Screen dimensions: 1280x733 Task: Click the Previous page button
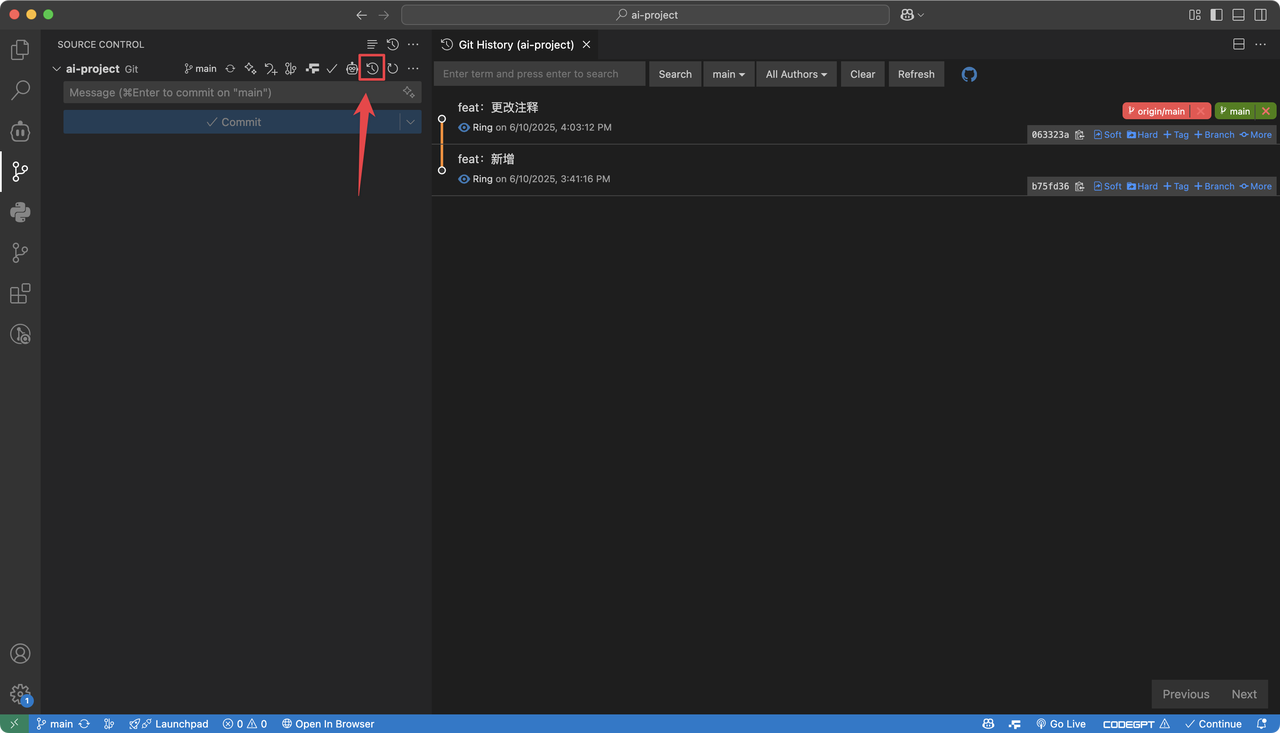tap(1186, 694)
